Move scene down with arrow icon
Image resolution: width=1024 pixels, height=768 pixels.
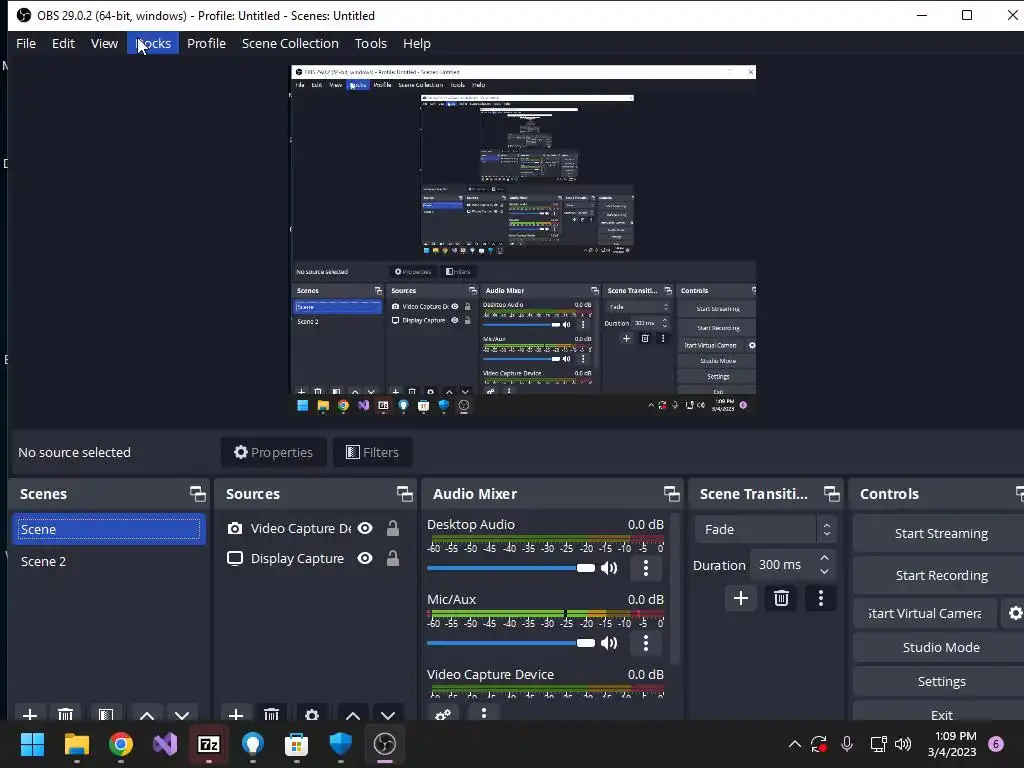pos(182,714)
